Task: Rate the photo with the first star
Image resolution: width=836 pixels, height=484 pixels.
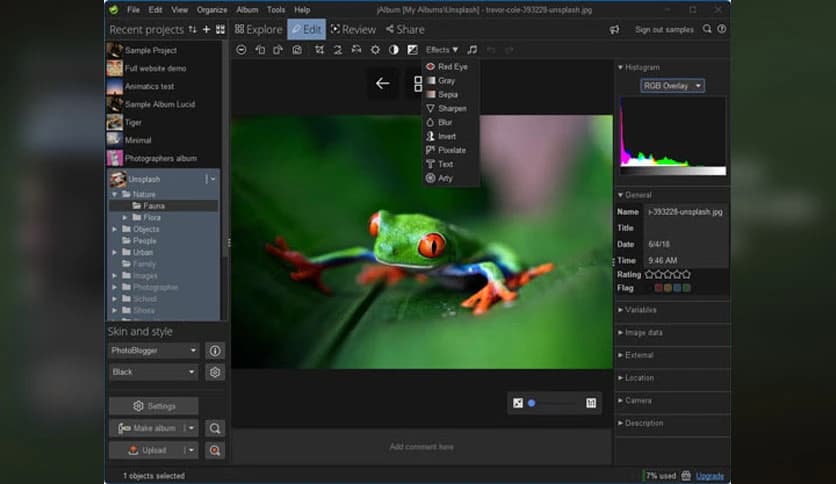Action: (x=650, y=274)
